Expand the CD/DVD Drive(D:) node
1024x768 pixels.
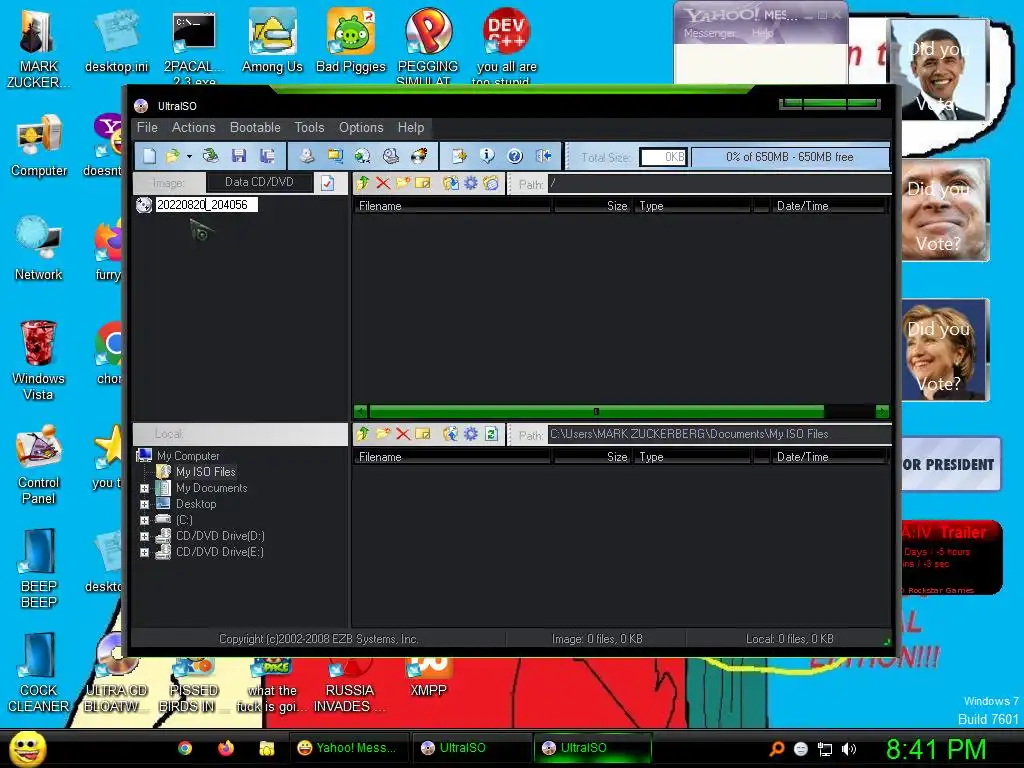144,536
